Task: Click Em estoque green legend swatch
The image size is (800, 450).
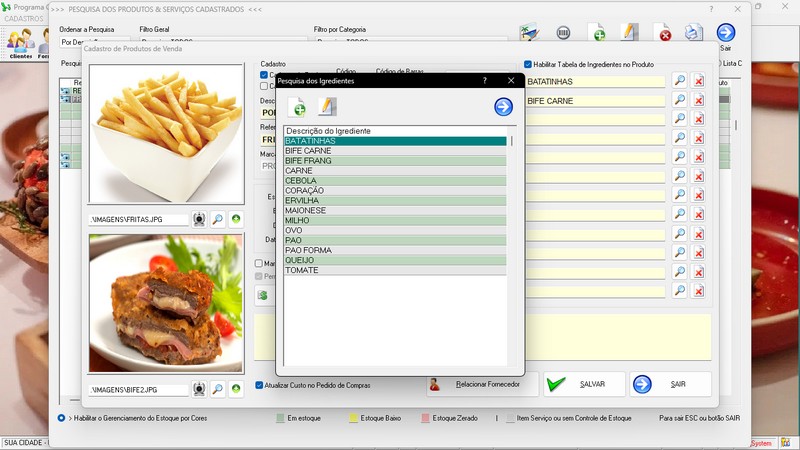Action: pyautogui.click(x=280, y=418)
